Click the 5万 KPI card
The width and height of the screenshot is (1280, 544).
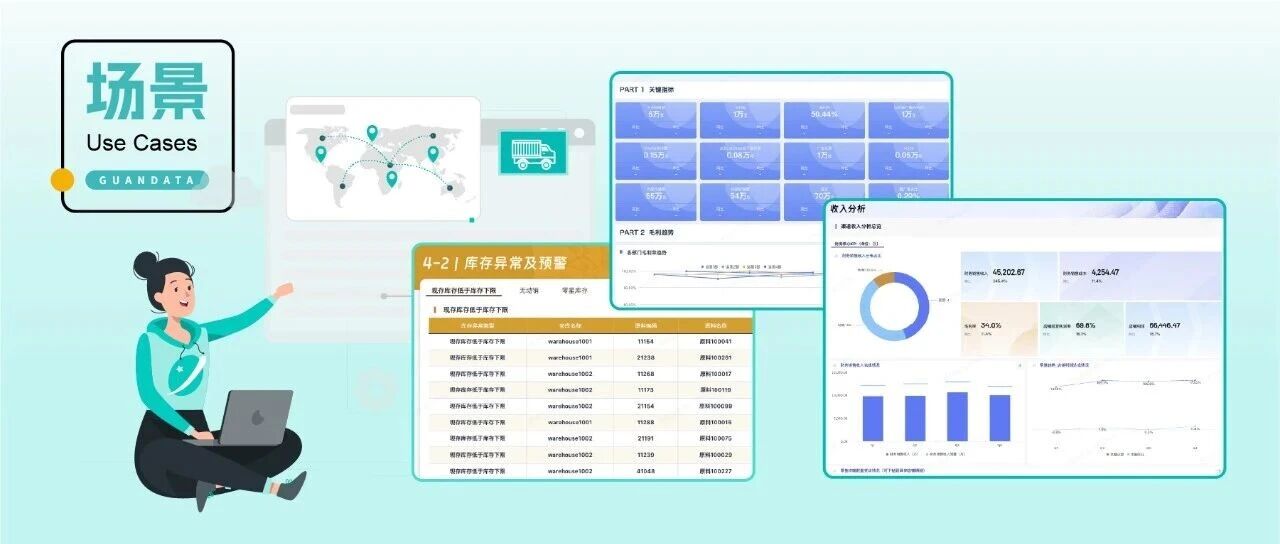click(655, 119)
